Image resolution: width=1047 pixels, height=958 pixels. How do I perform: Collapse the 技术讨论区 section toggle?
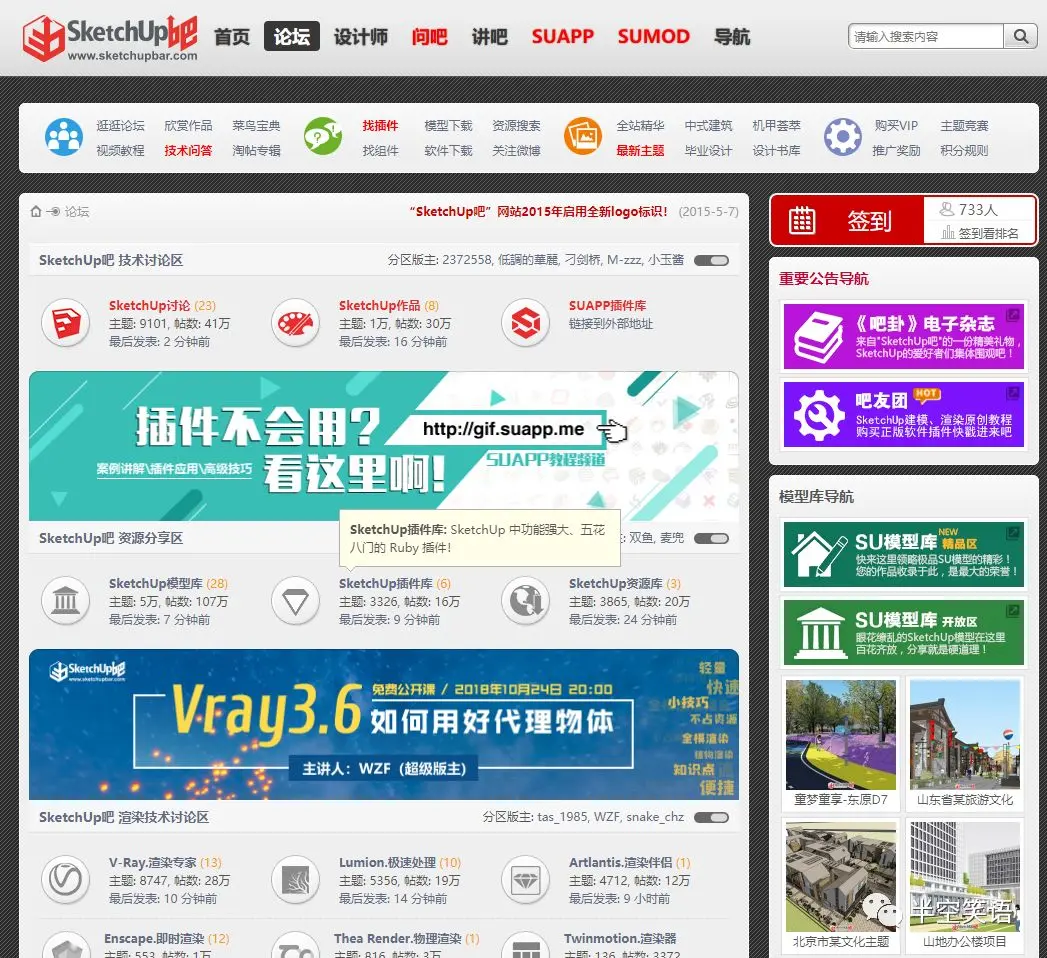[711, 260]
